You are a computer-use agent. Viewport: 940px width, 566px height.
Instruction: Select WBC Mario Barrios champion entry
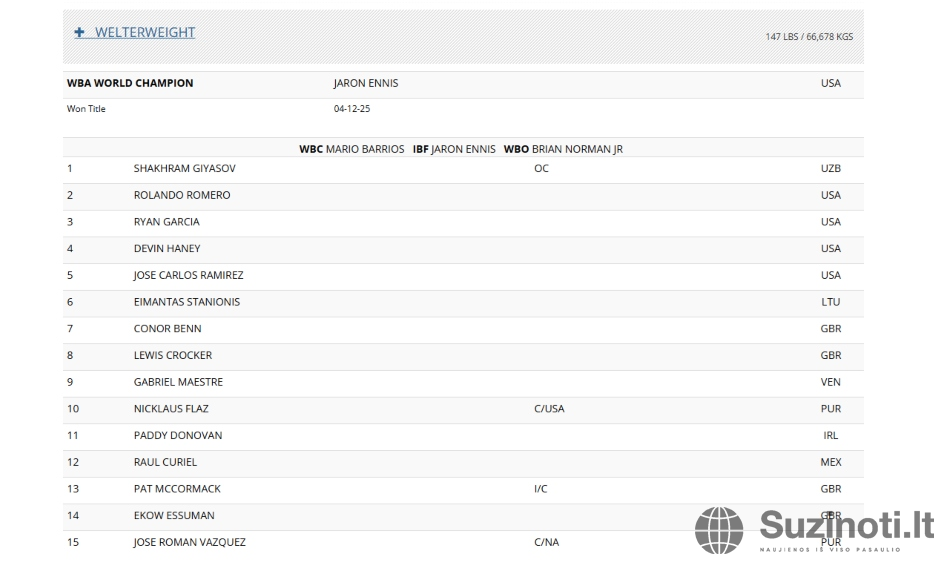click(x=353, y=149)
